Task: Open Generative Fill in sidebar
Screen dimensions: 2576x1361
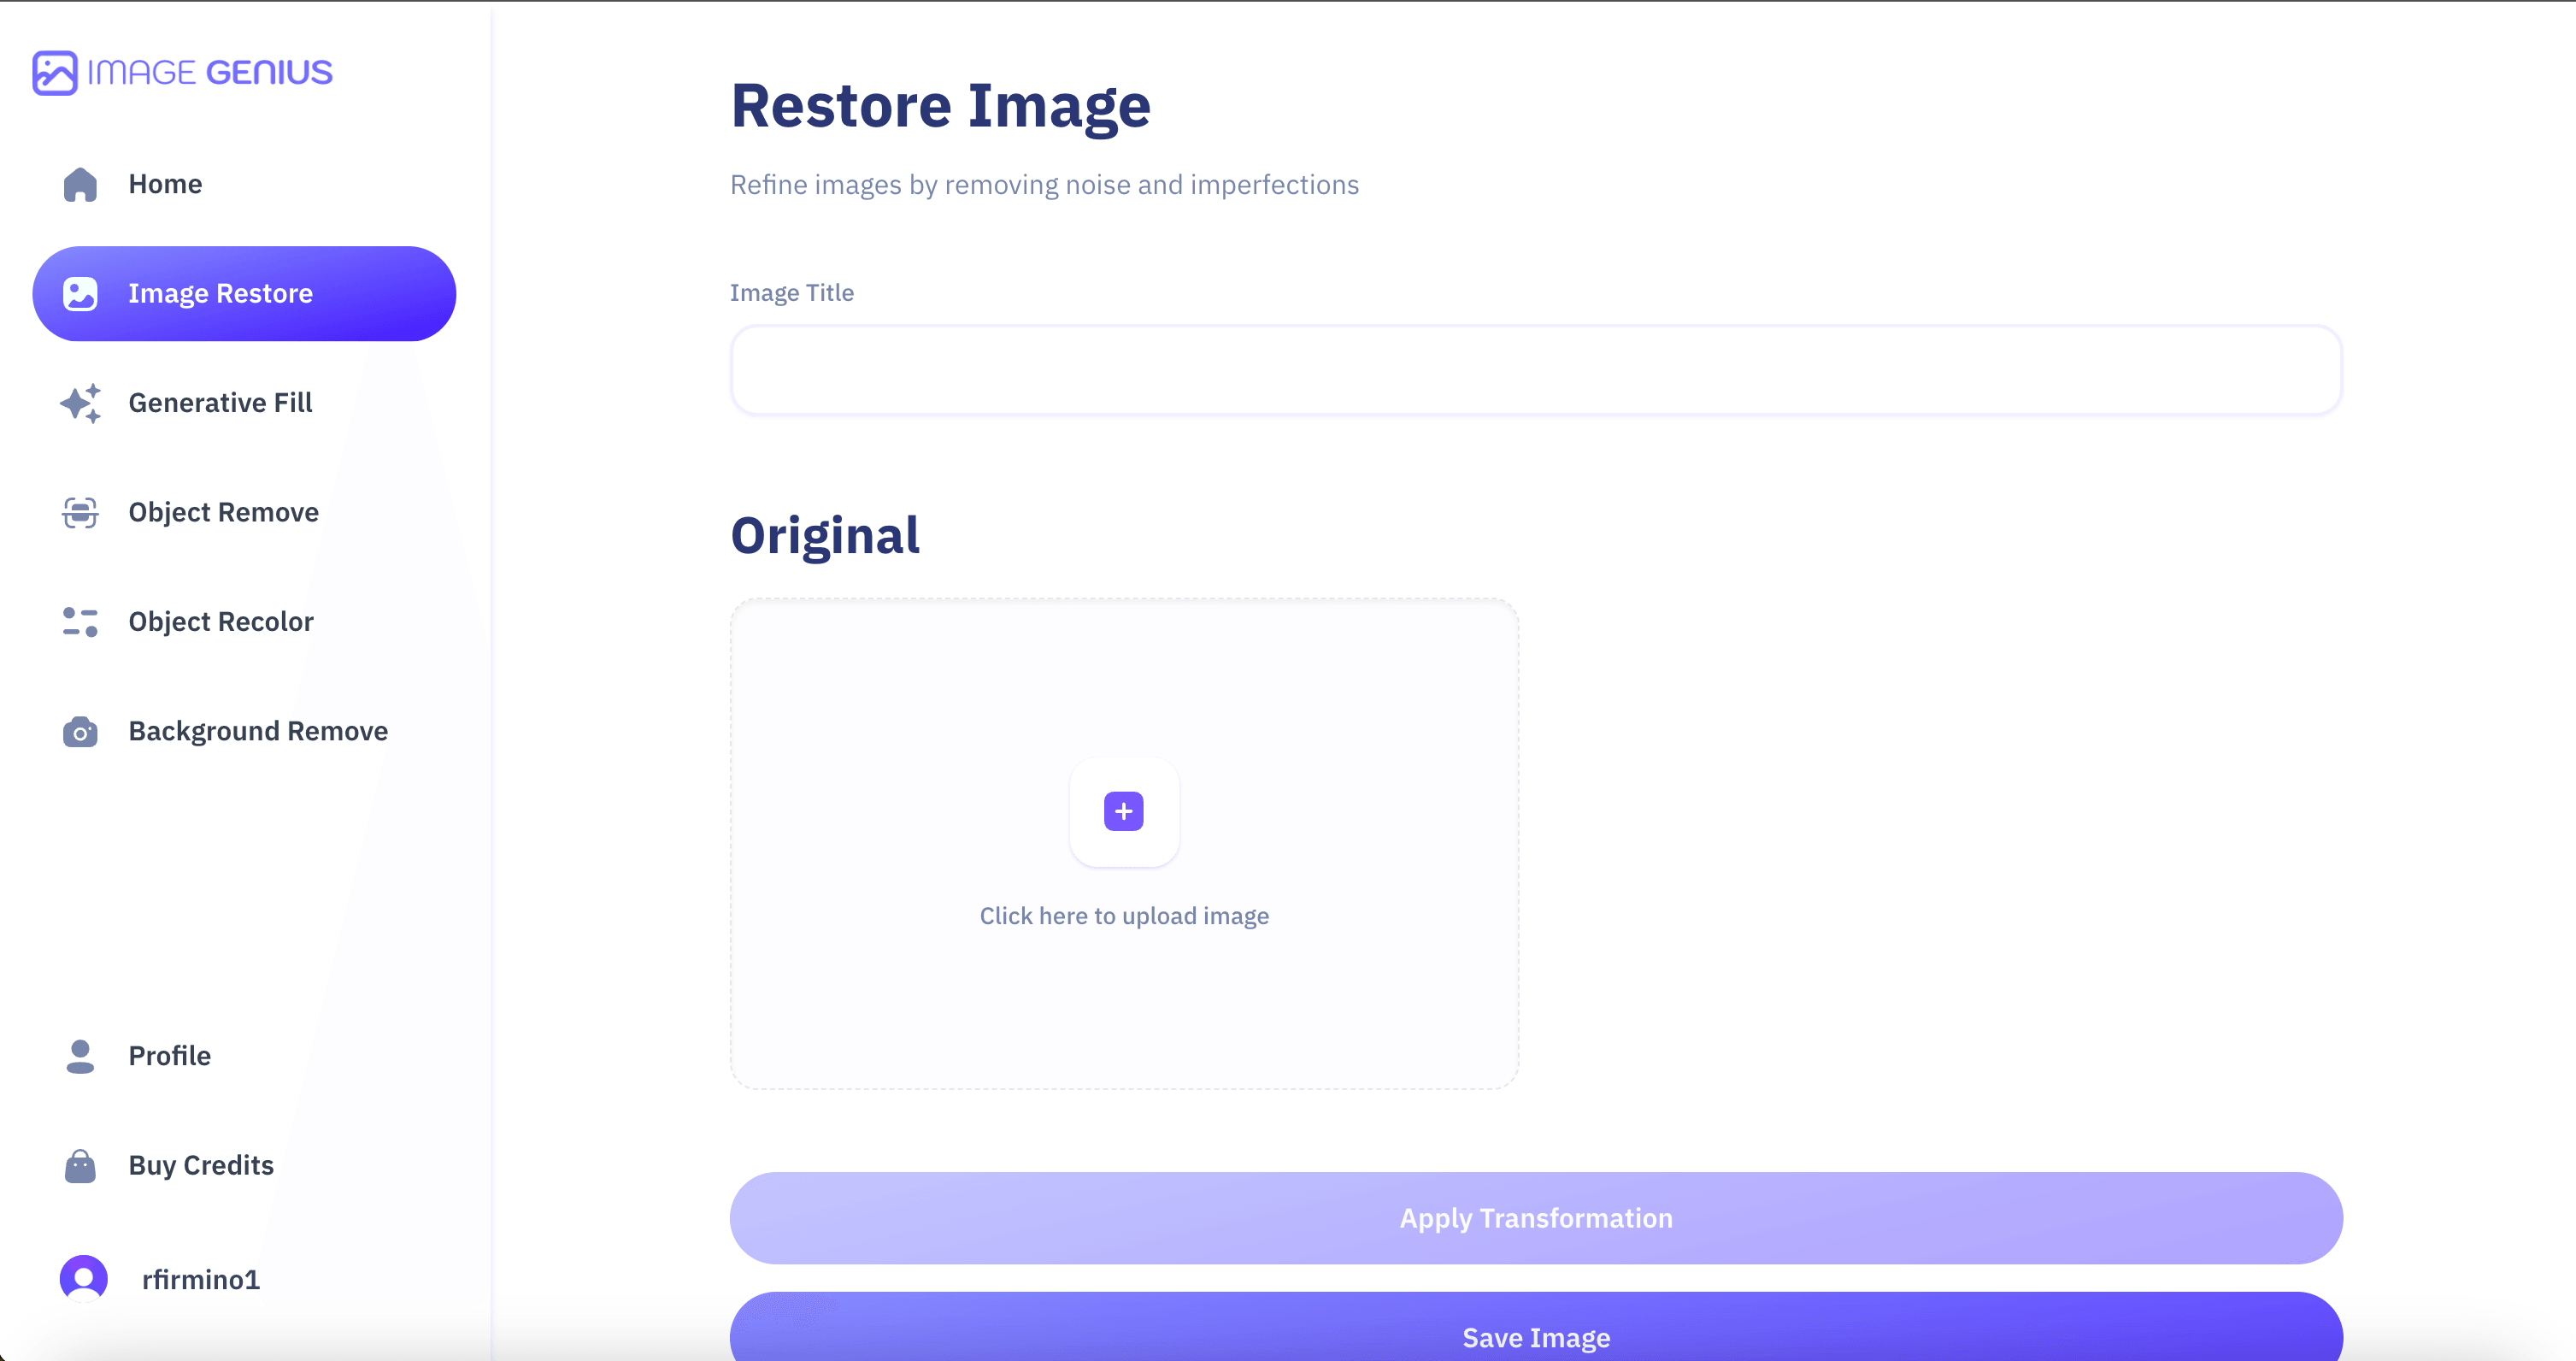Action: (x=220, y=403)
